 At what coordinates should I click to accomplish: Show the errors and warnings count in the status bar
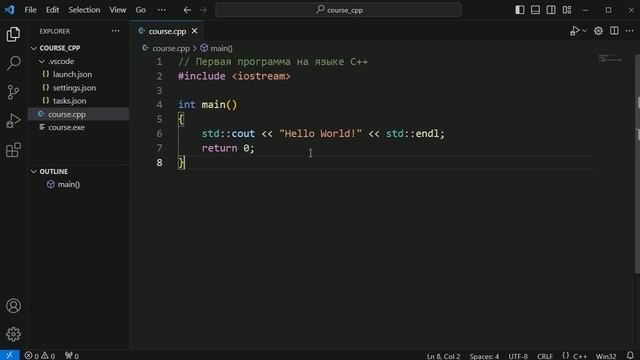pos(40,356)
